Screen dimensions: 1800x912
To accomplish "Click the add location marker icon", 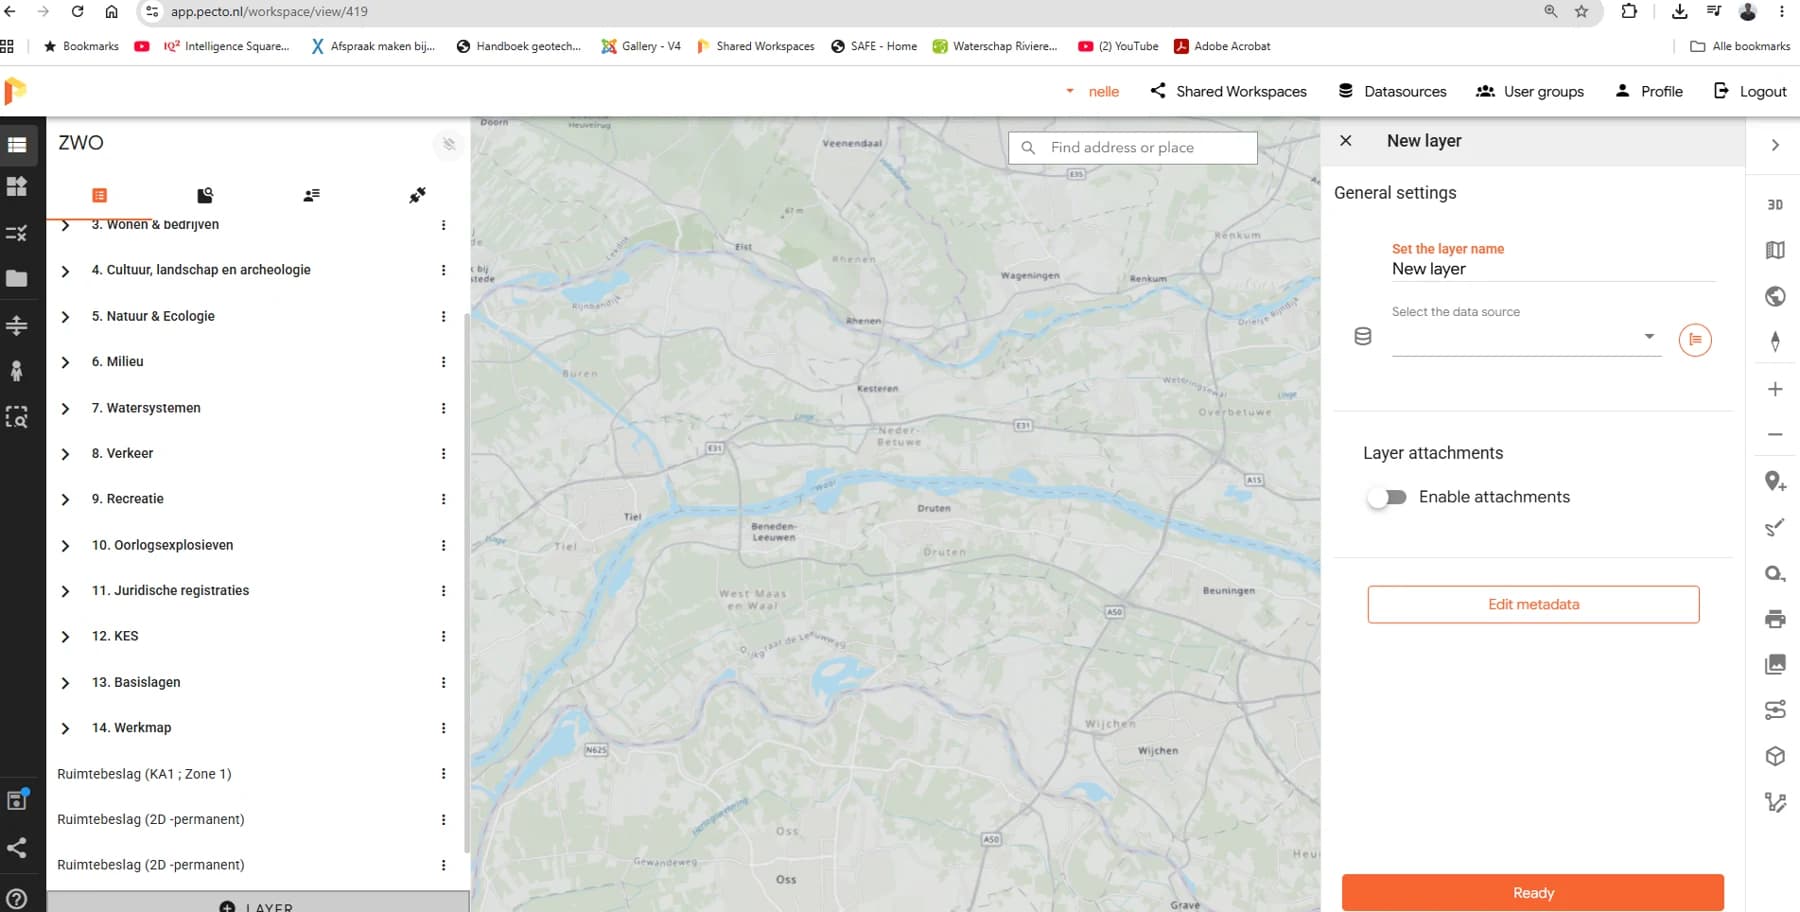I will [1775, 481].
